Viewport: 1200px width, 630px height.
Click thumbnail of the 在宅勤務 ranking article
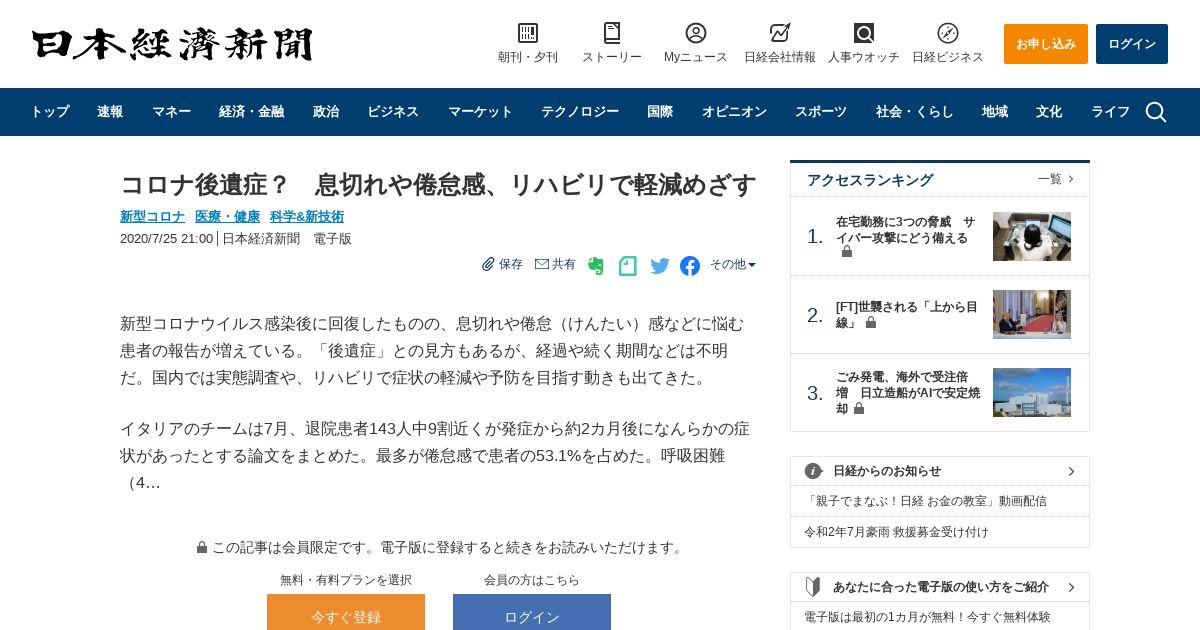pyautogui.click(x=1032, y=236)
